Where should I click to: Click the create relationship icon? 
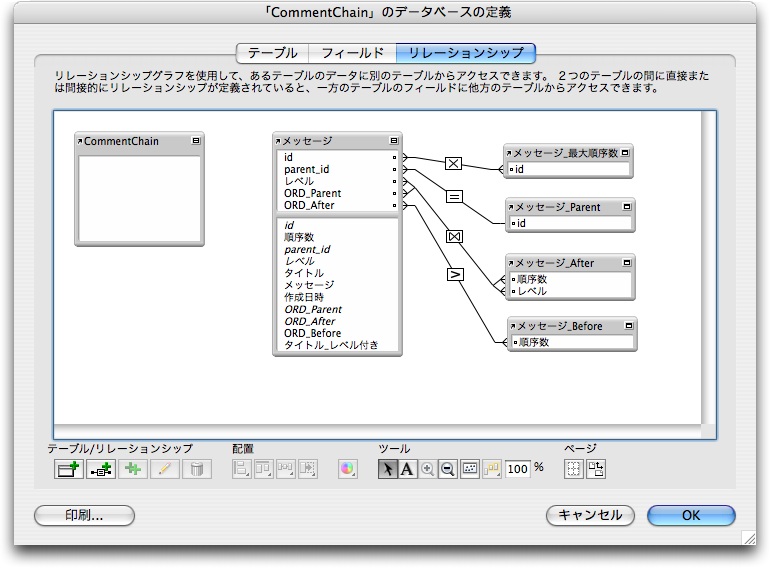coord(100,469)
